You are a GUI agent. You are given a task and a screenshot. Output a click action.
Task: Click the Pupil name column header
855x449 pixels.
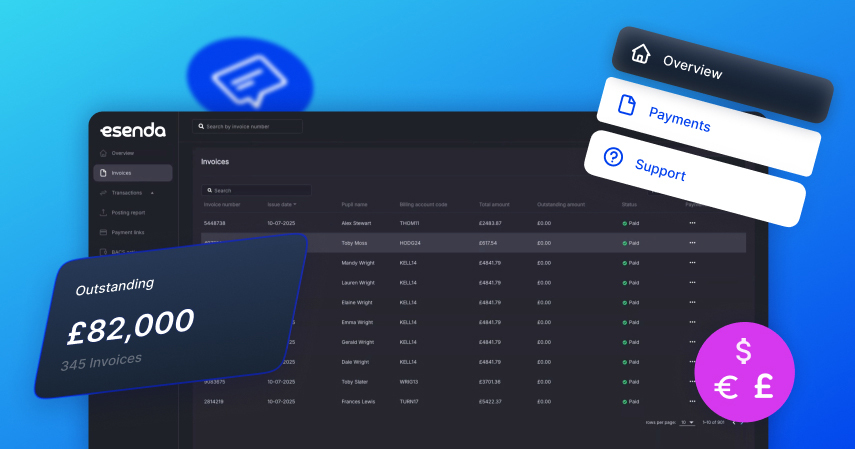(x=354, y=205)
